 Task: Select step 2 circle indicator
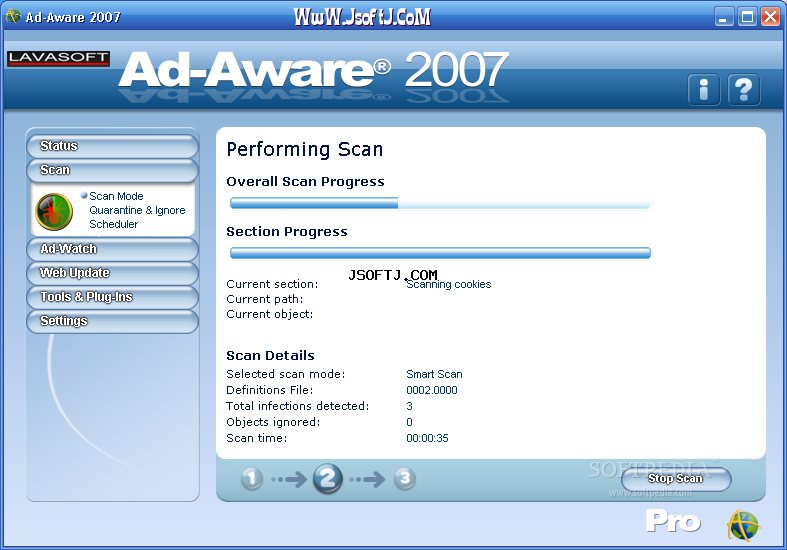point(328,478)
